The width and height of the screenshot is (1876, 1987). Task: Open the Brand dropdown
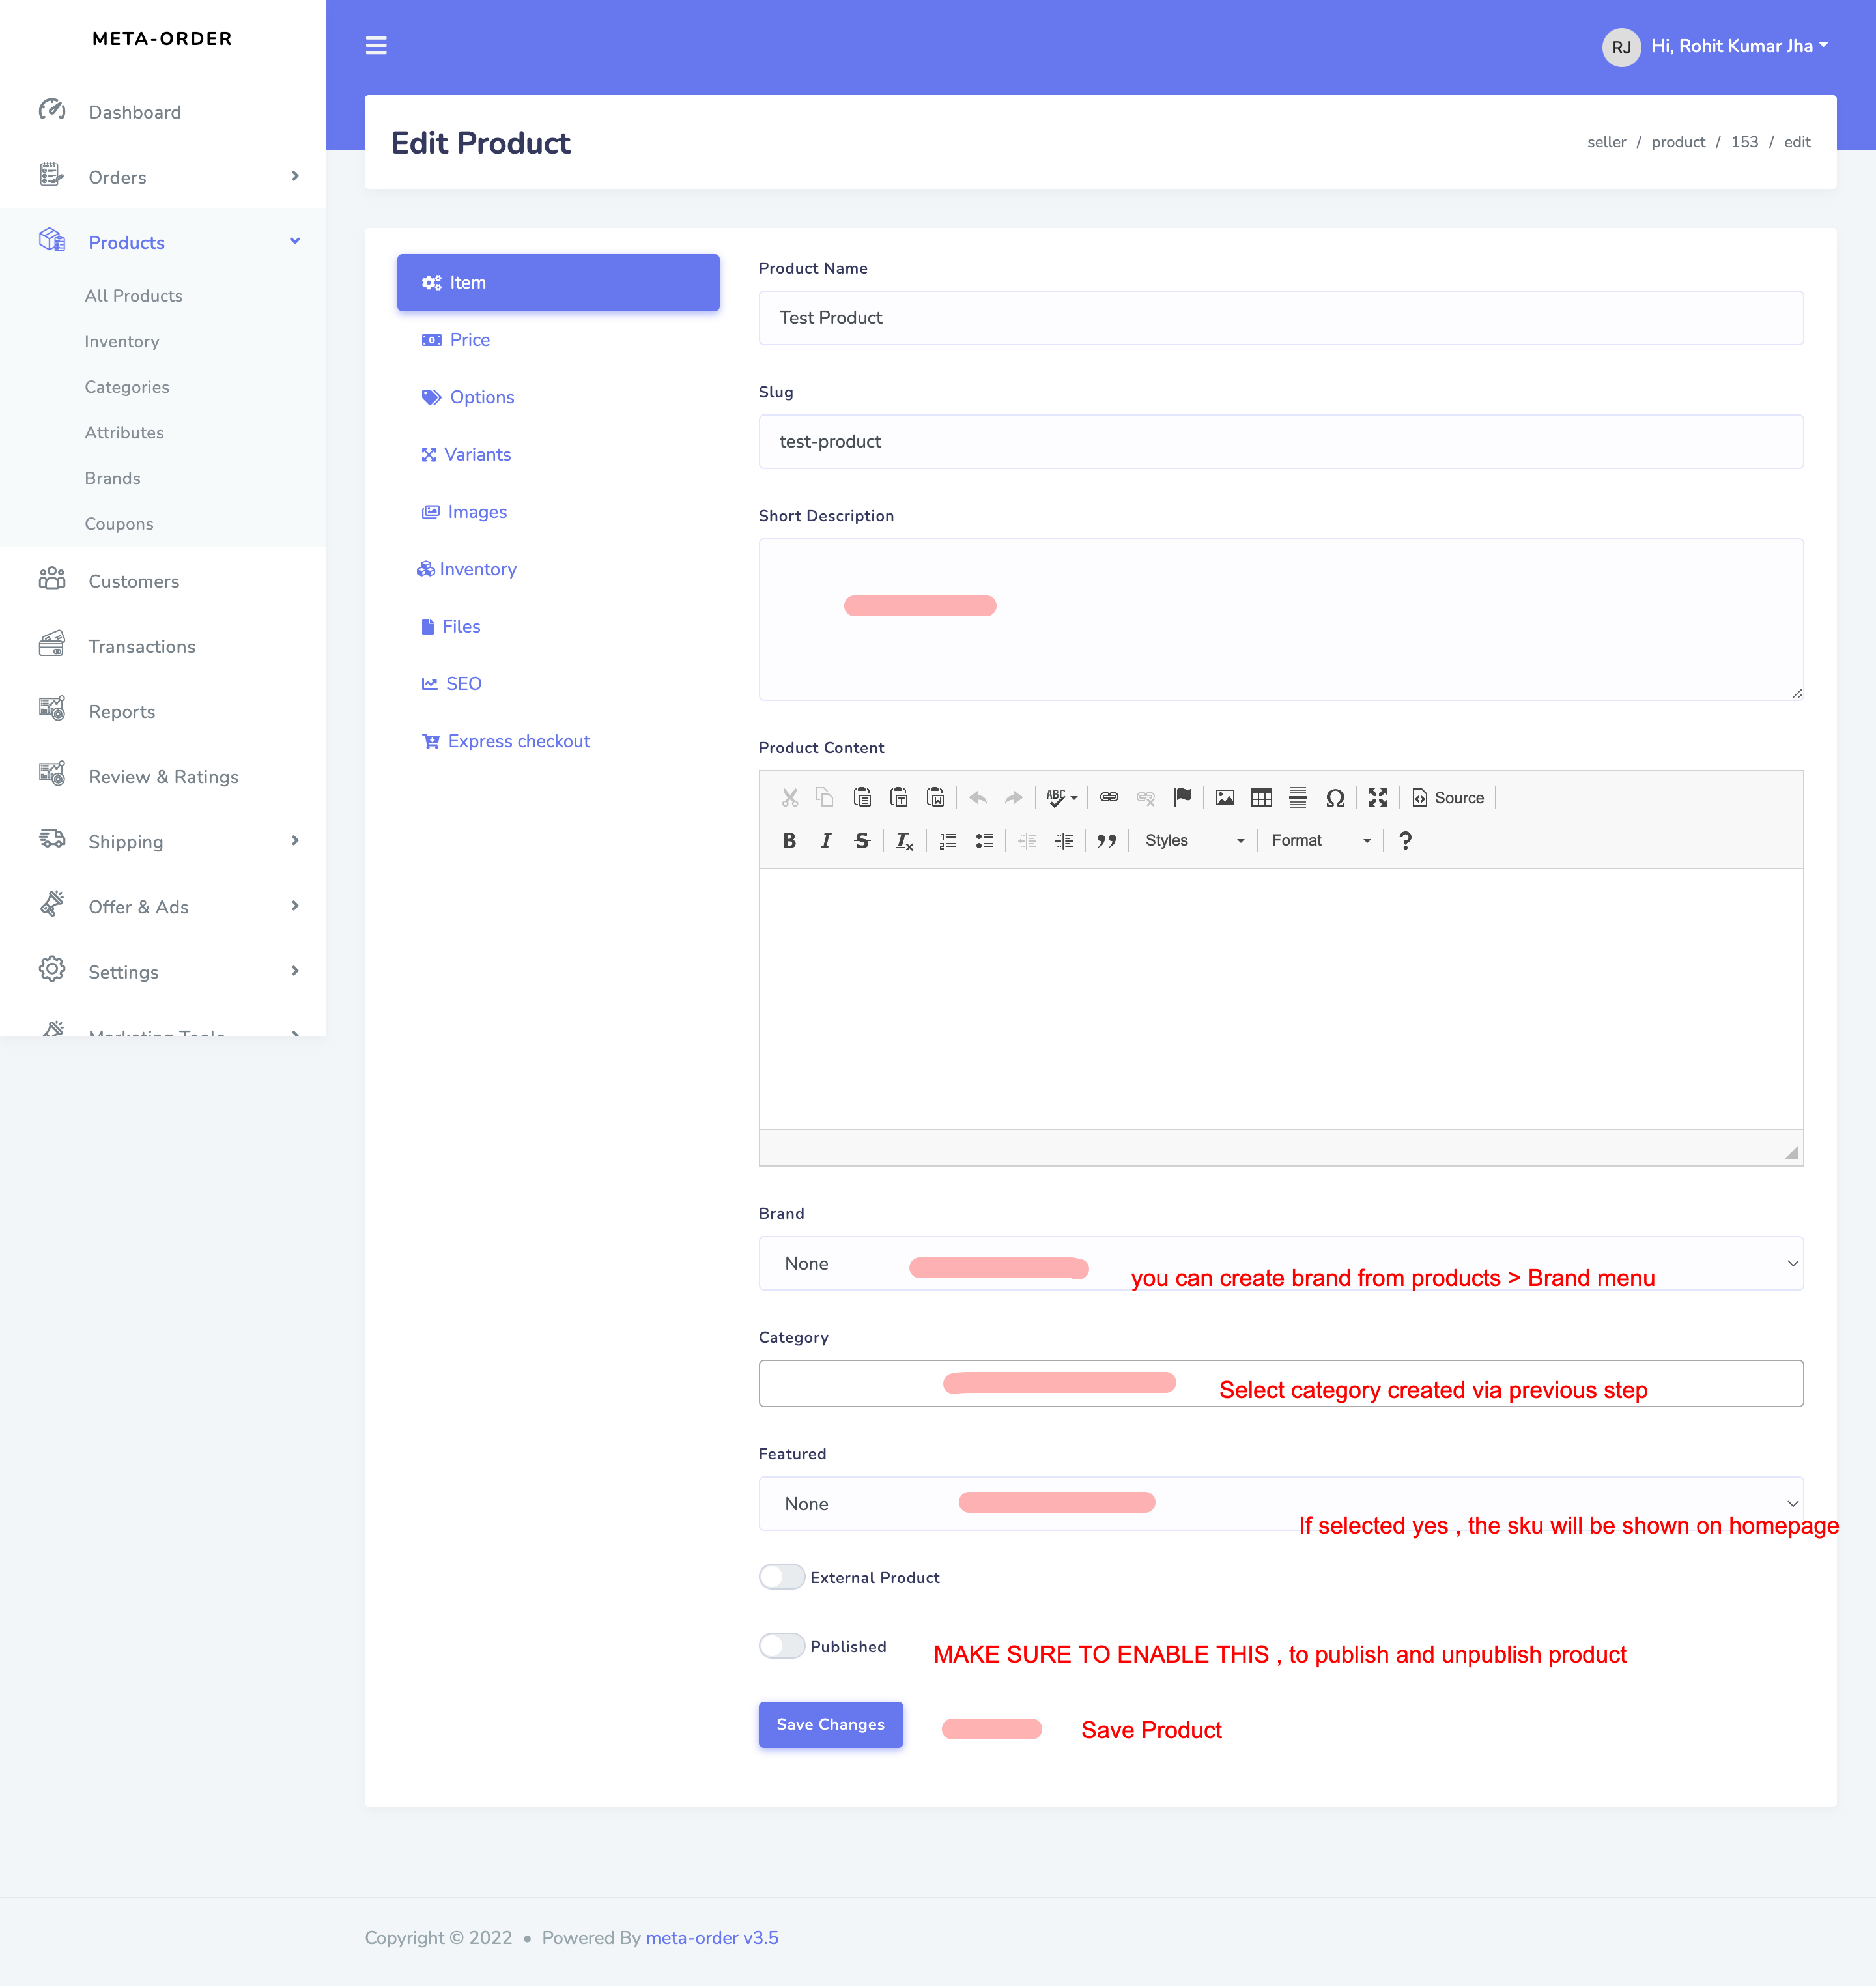1280,1263
